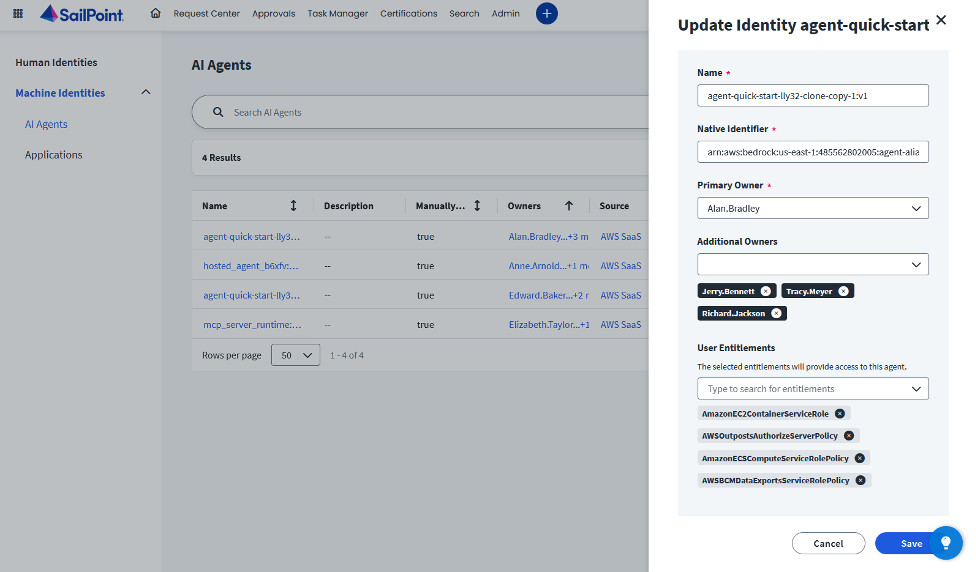This screenshot has height=572, width=976.
Task: Click the SailPoint logo
Action: 82,14
